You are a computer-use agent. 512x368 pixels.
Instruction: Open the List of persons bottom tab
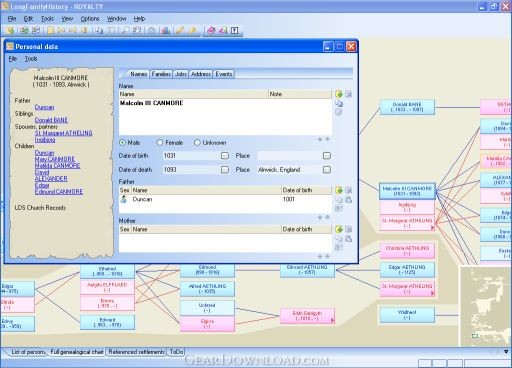tap(28, 352)
